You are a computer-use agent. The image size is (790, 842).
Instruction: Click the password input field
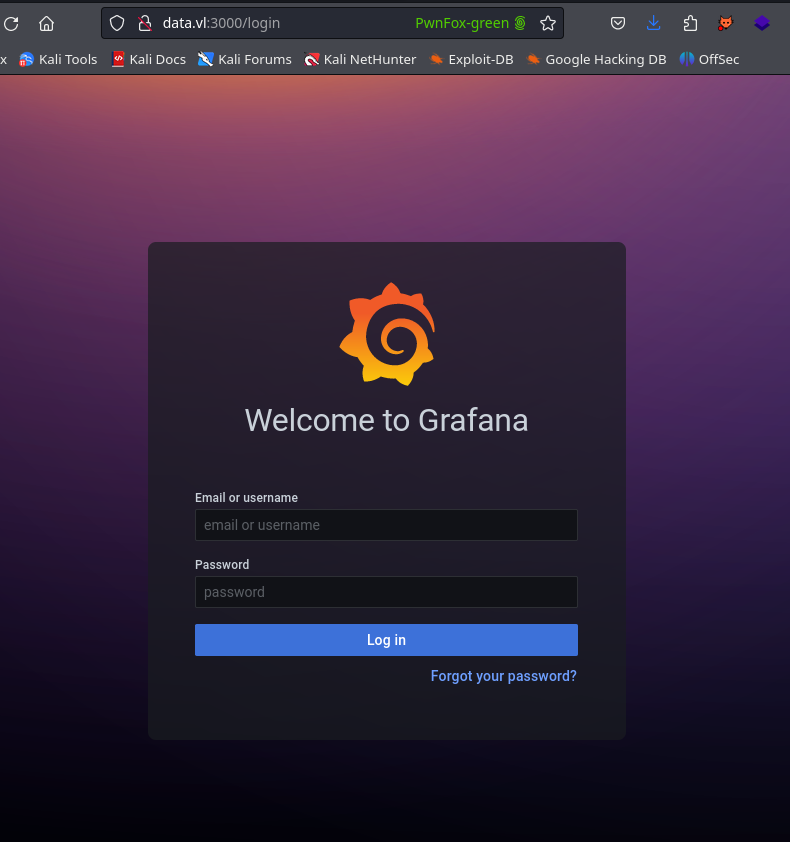(386, 592)
